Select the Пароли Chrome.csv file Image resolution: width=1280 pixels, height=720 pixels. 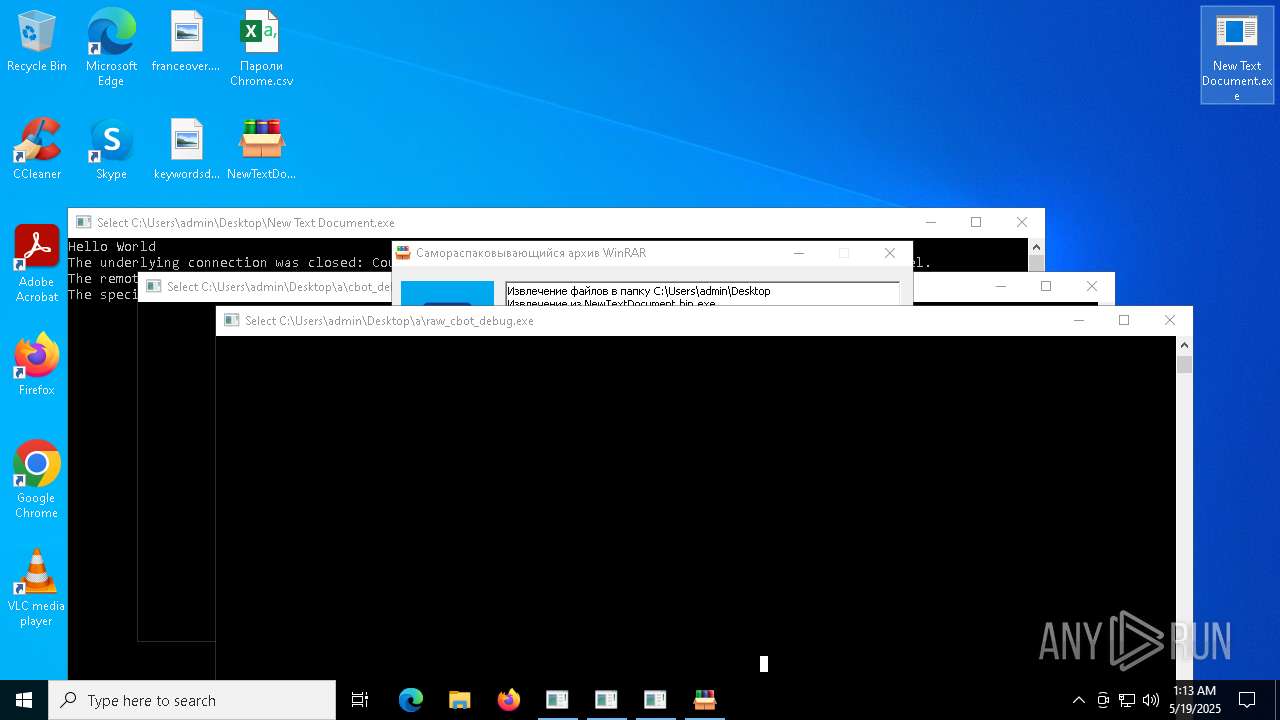[261, 48]
